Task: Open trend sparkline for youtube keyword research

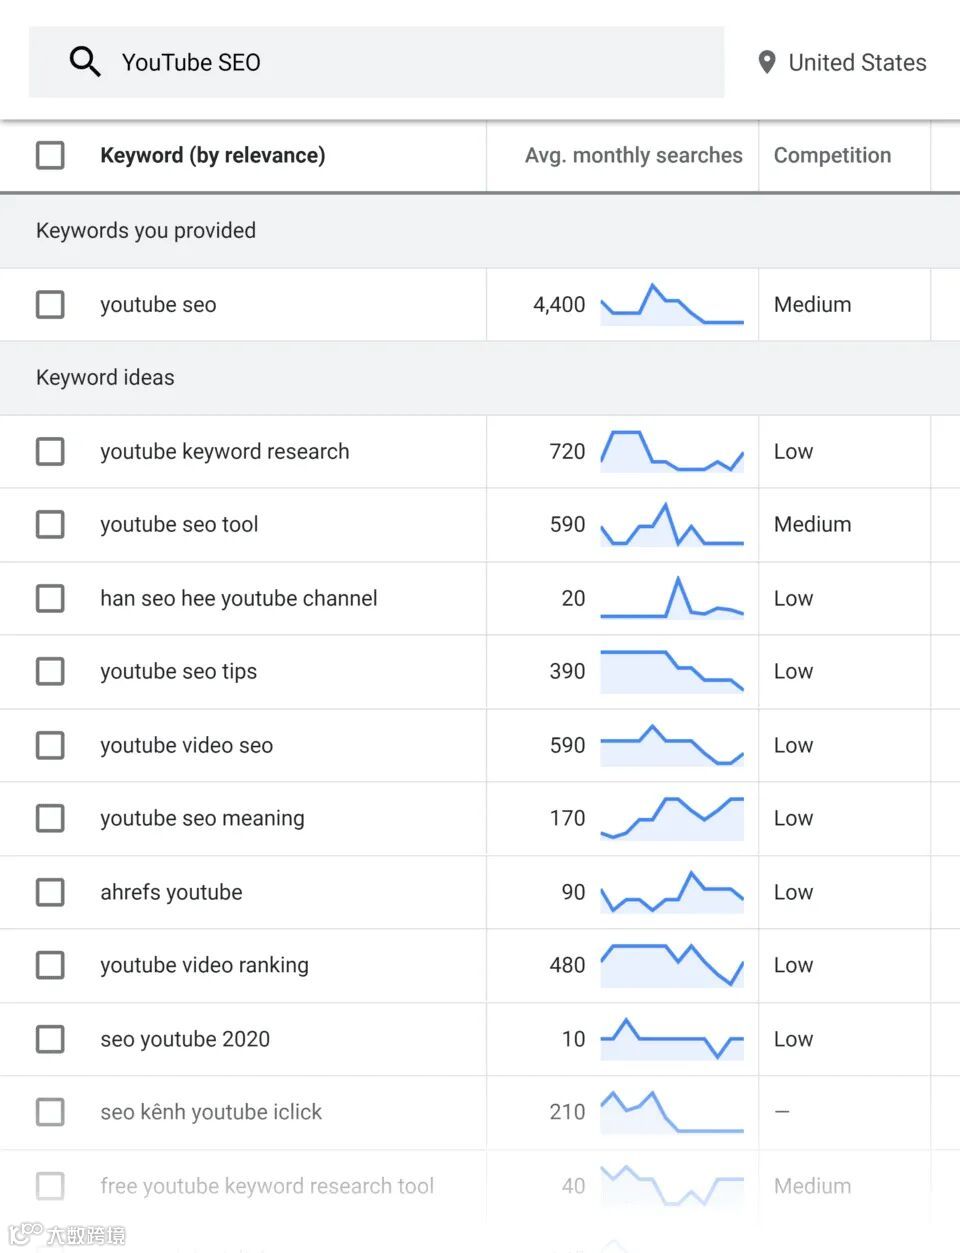Action: click(x=671, y=452)
